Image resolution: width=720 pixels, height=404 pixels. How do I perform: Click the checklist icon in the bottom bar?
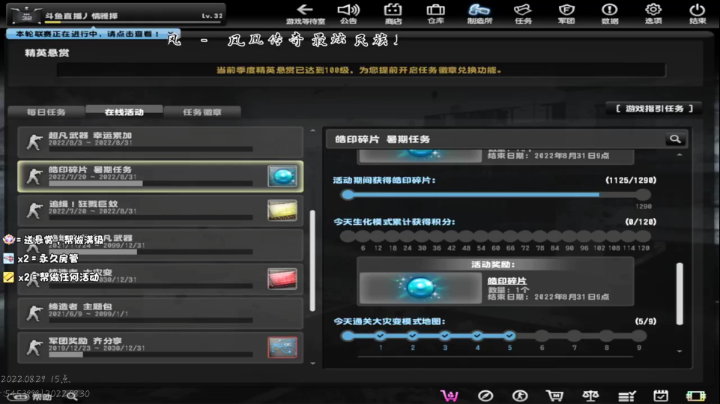coord(626,395)
